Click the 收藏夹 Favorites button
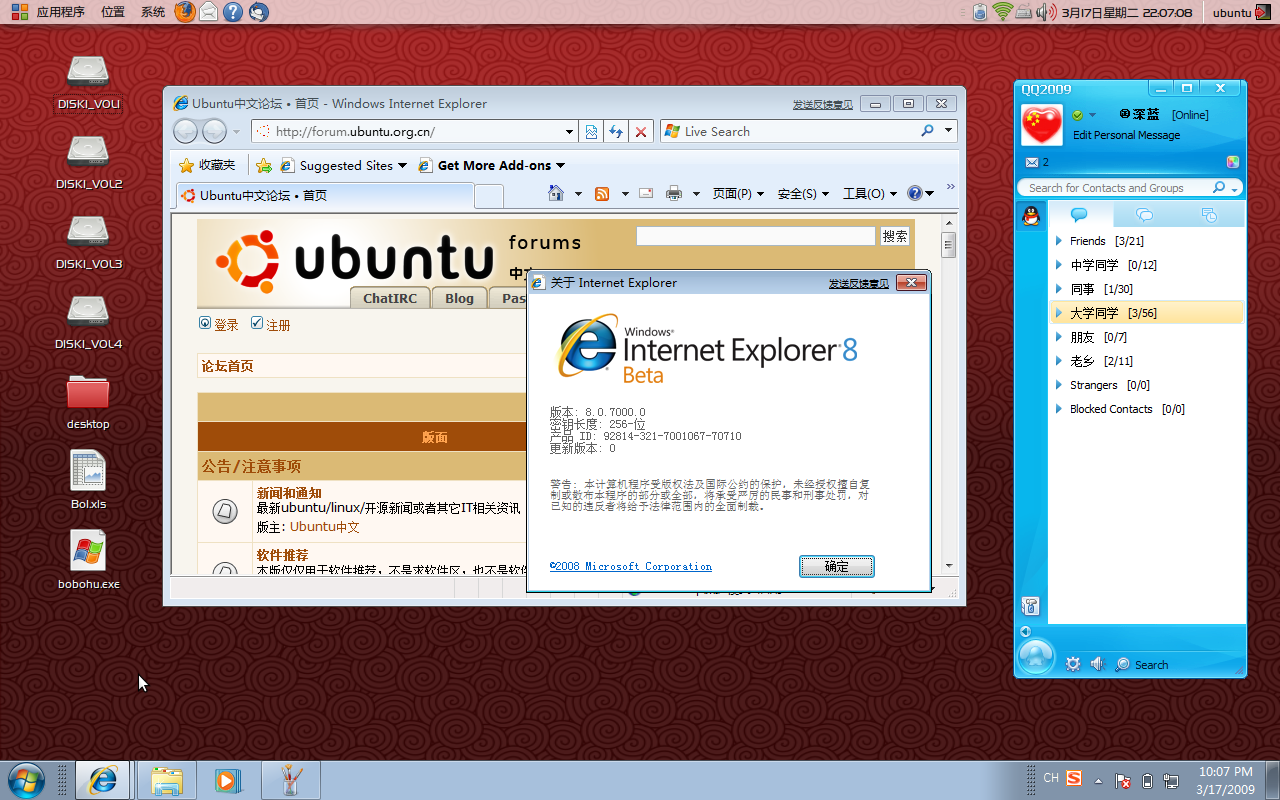This screenshot has height=800, width=1280. point(207,165)
